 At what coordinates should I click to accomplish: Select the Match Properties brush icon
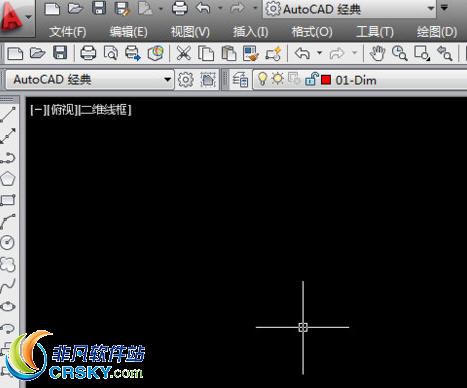(x=251, y=53)
